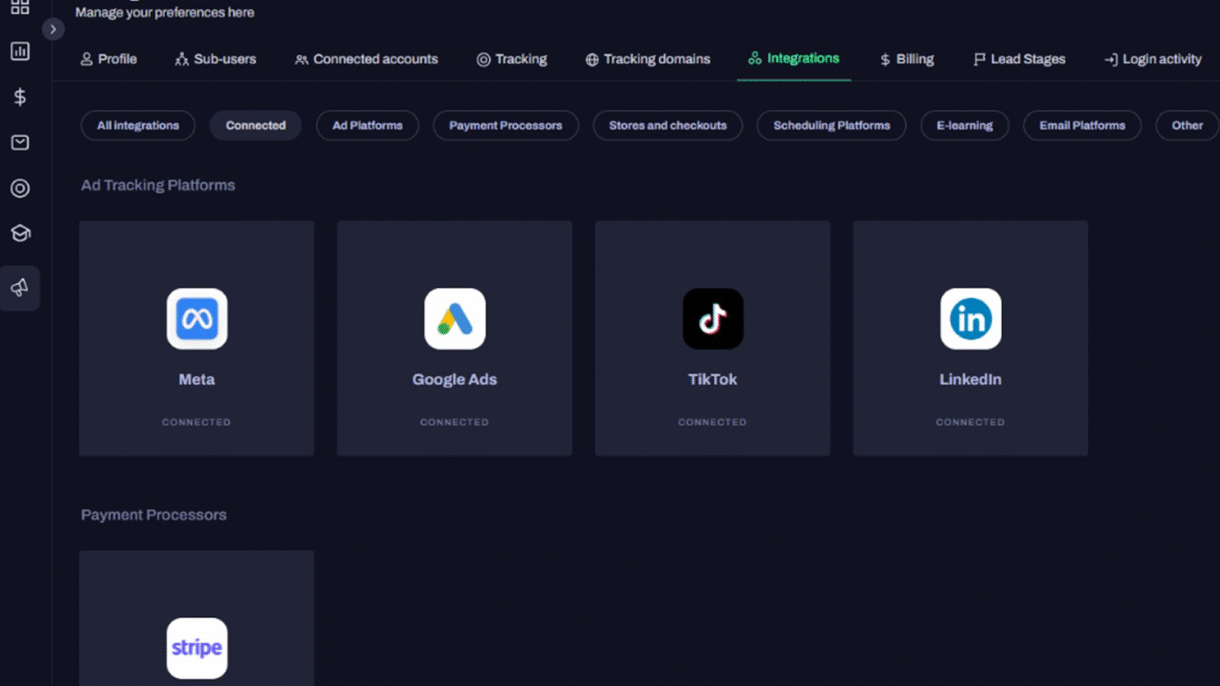View the Login activity tab
This screenshot has width=1220, height=686.
point(1153,59)
